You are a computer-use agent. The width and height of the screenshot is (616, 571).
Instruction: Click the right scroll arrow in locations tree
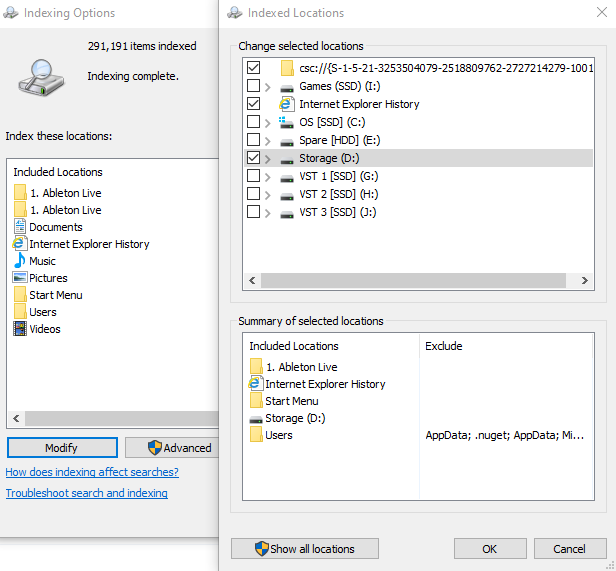pos(585,280)
